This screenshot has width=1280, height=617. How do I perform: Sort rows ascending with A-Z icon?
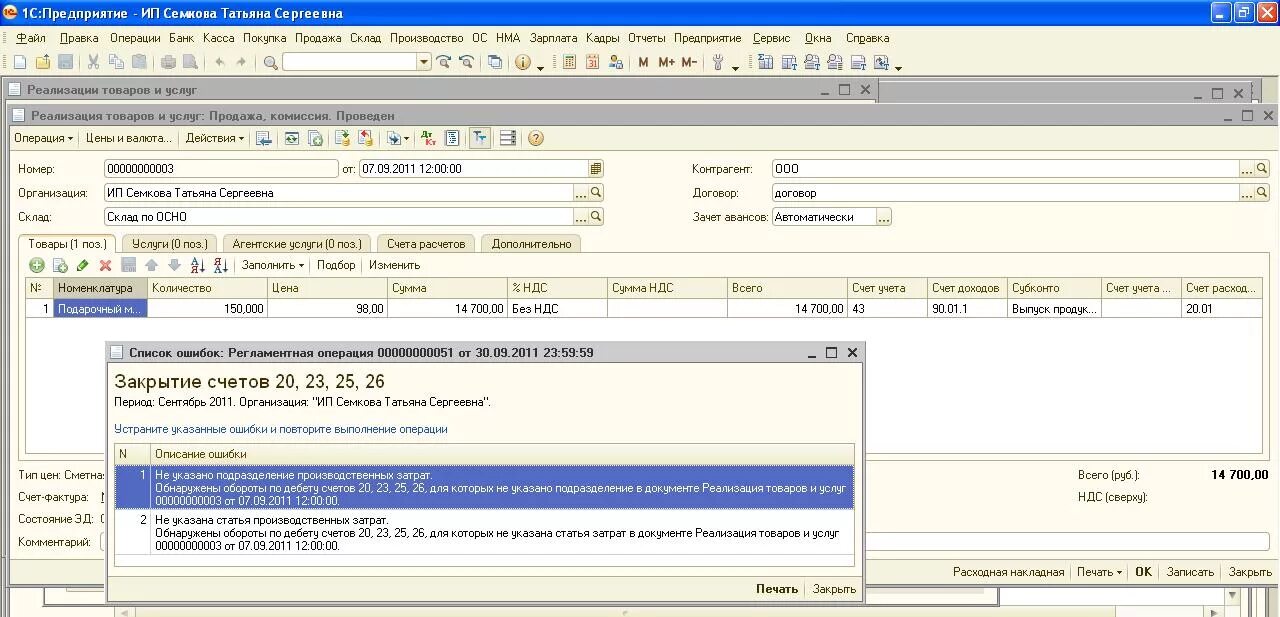[197, 265]
